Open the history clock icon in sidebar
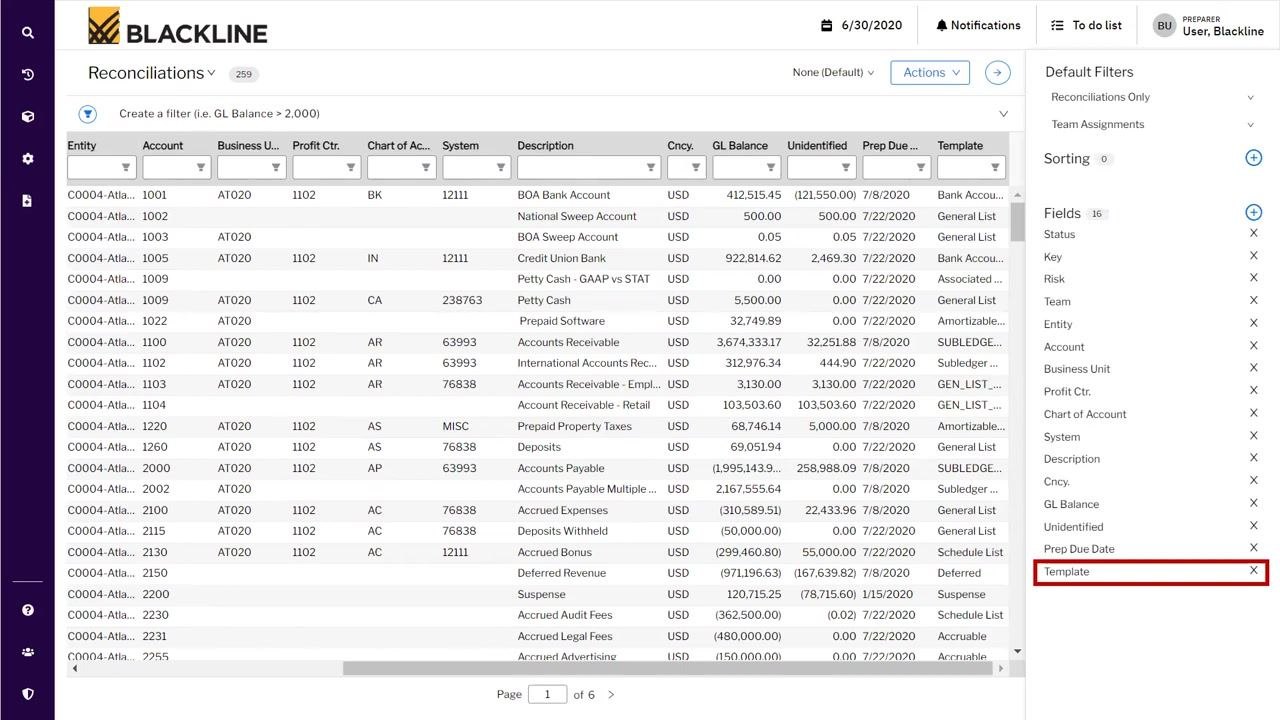The image size is (1280, 720). pos(28,74)
